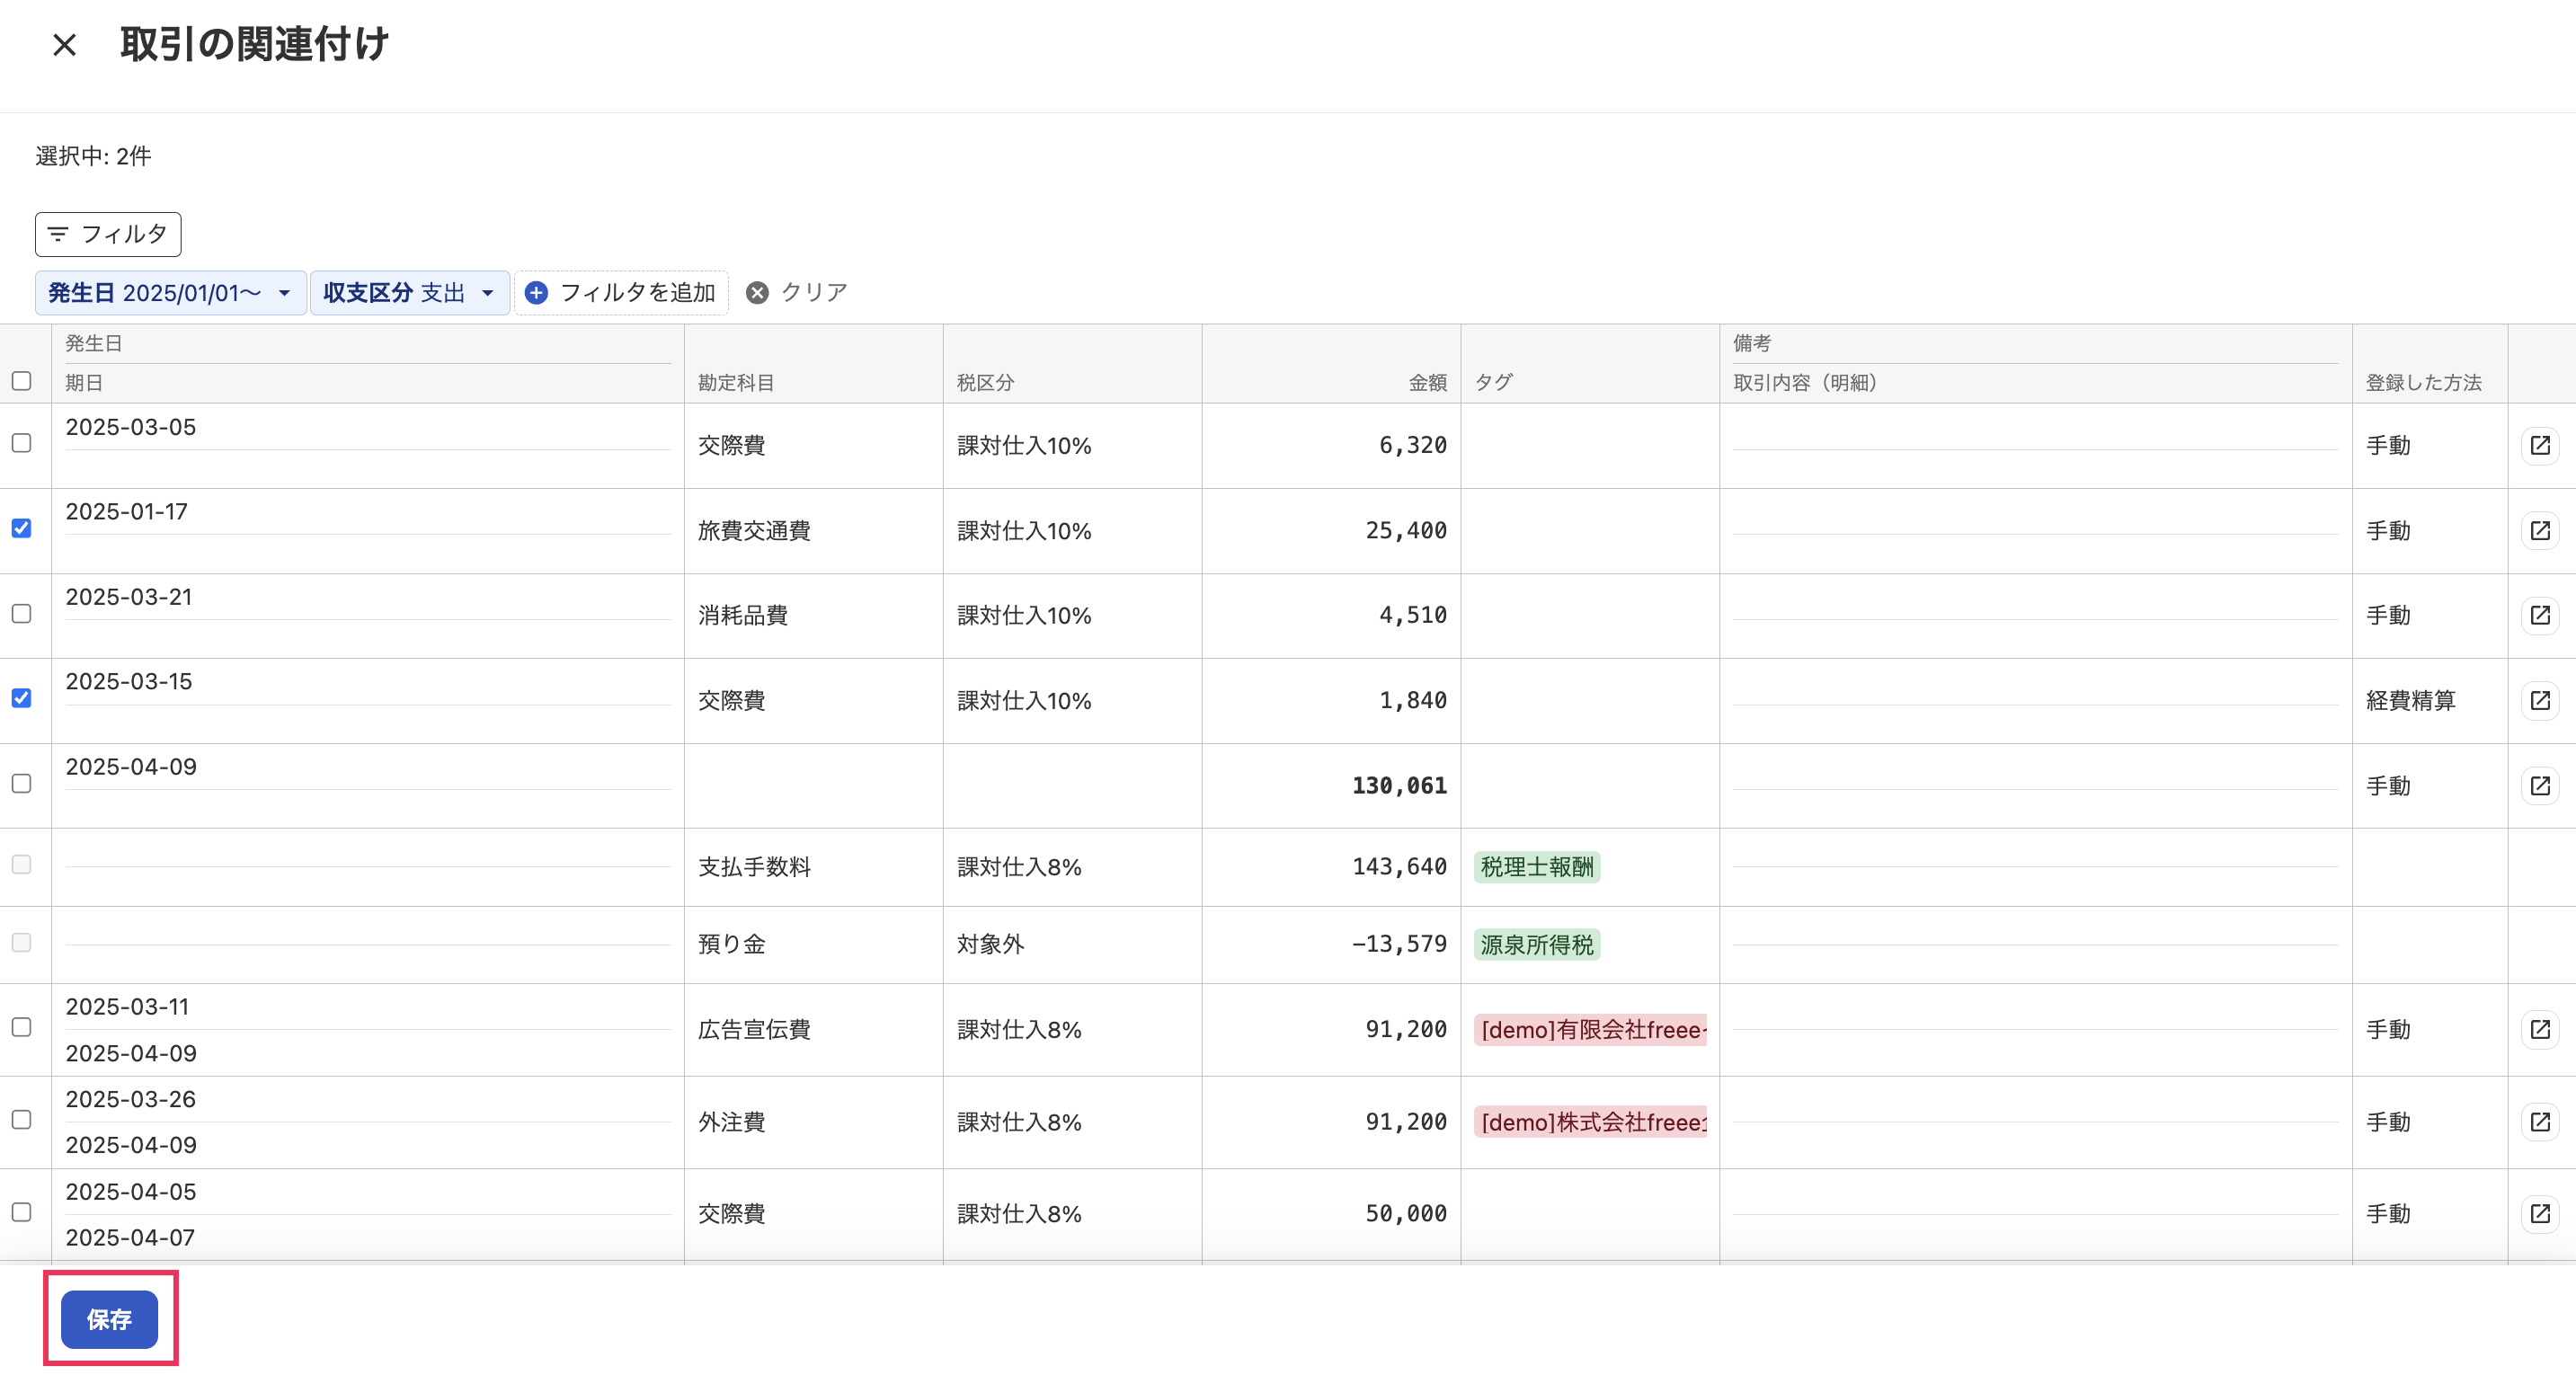Click the amount 143,640

click(1399, 867)
